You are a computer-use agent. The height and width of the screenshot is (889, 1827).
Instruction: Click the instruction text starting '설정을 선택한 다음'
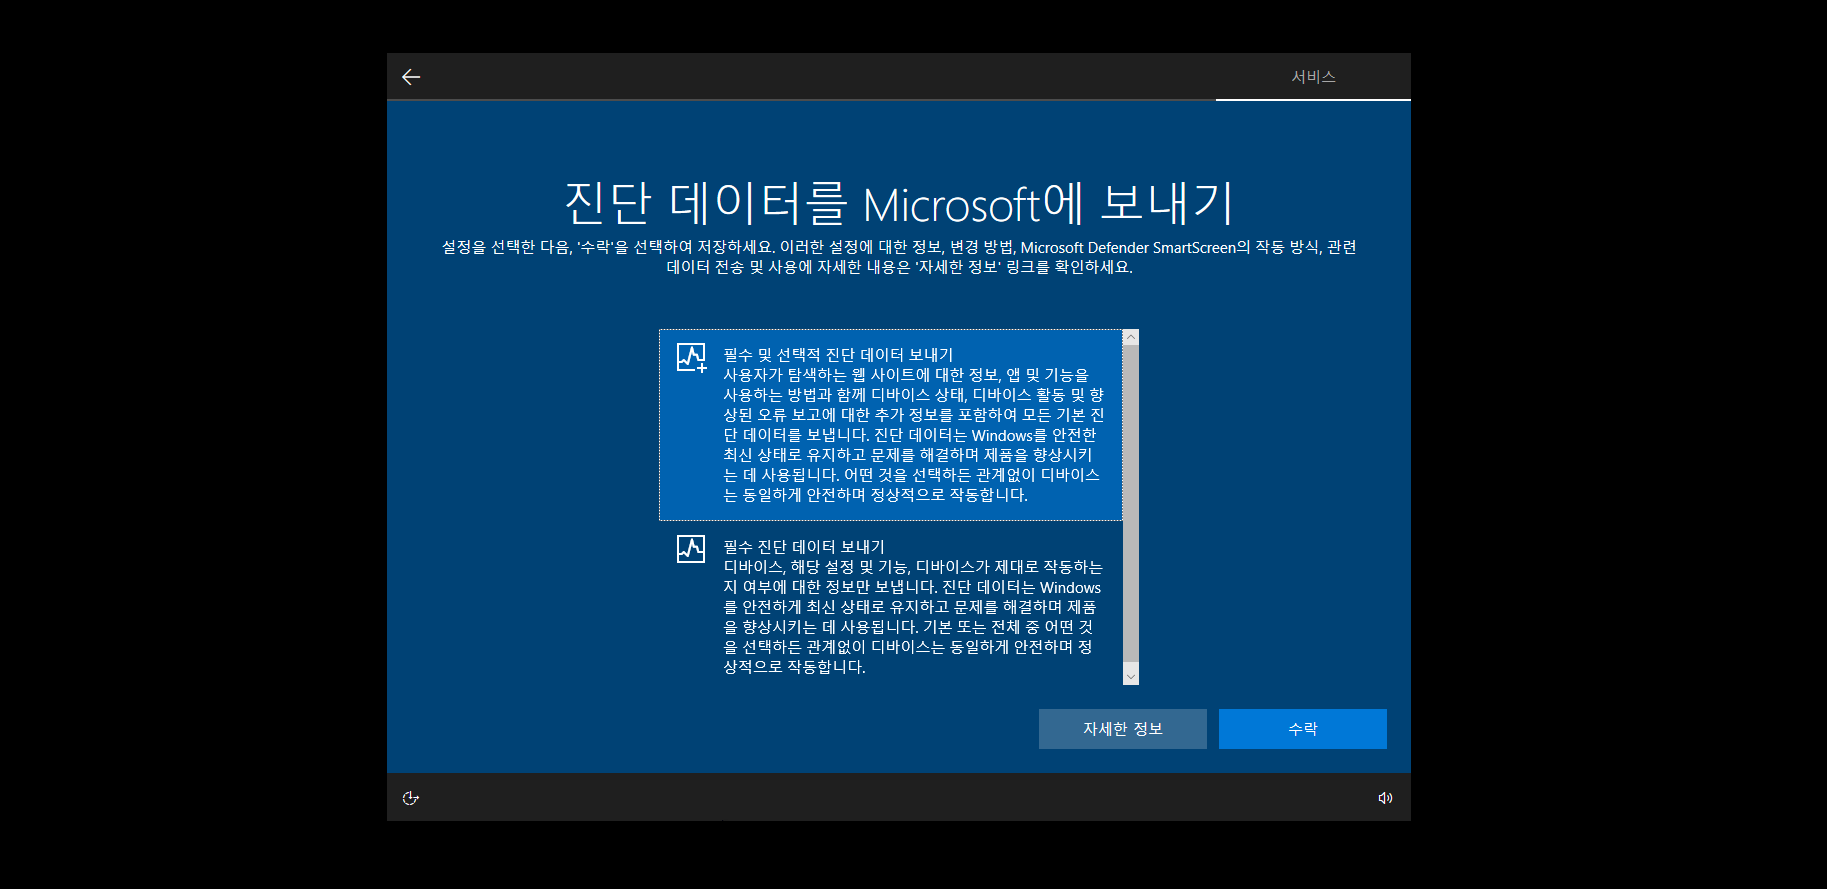pyautogui.click(x=899, y=257)
